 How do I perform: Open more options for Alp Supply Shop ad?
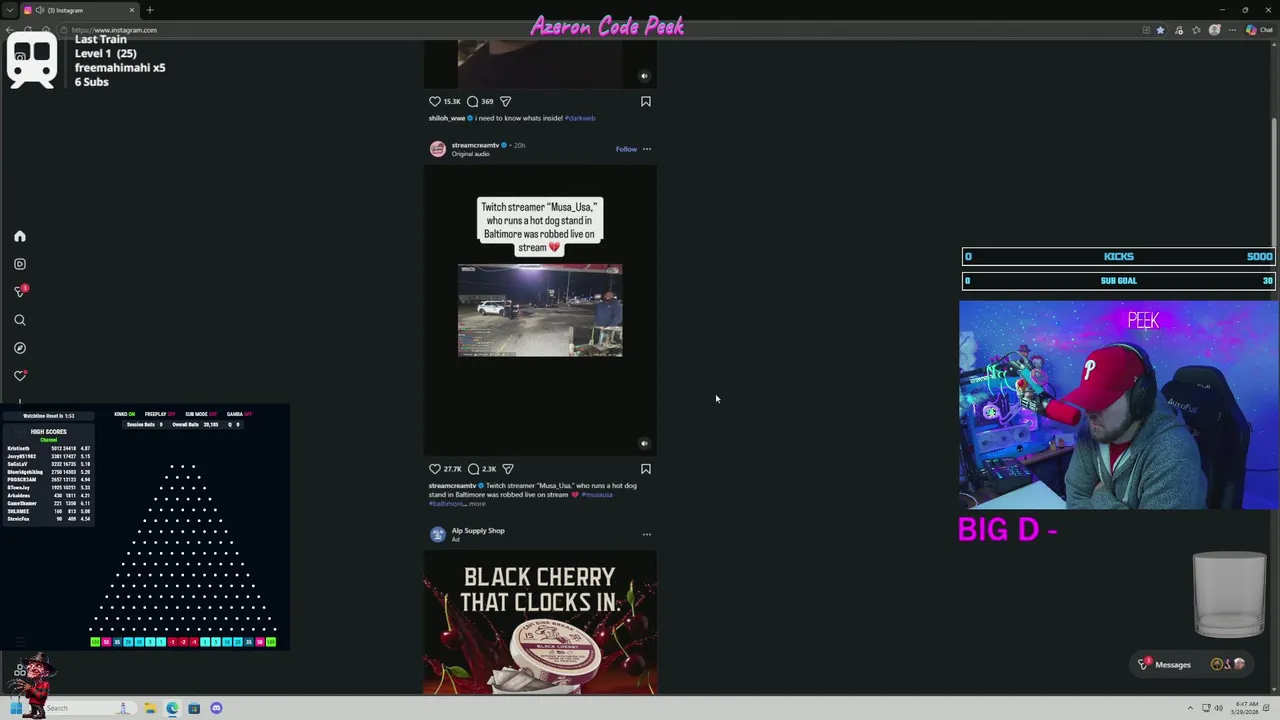pyautogui.click(x=647, y=534)
